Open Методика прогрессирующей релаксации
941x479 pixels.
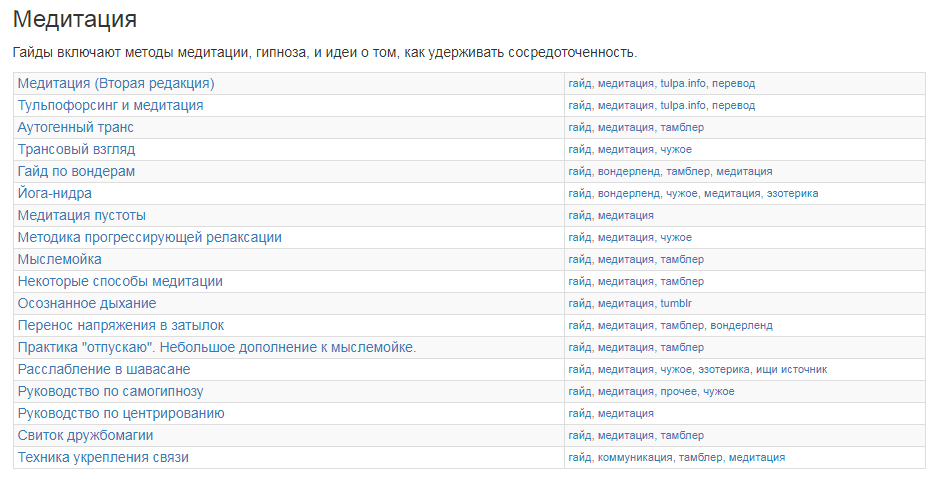149,238
